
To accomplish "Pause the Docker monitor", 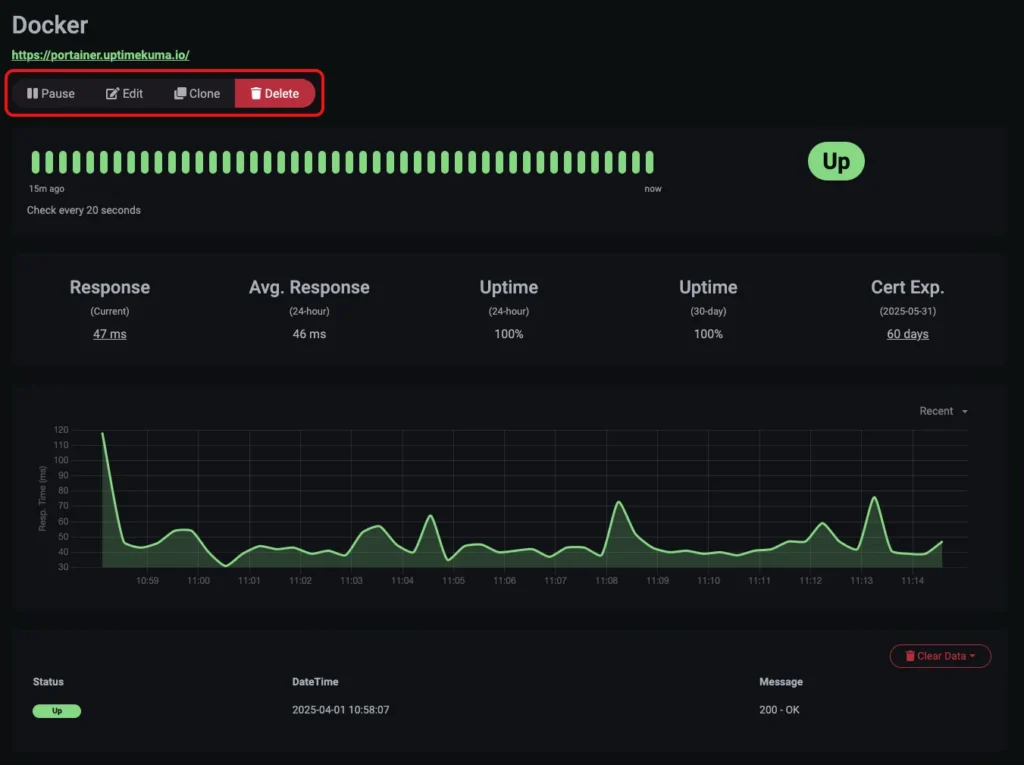I will point(51,93).
